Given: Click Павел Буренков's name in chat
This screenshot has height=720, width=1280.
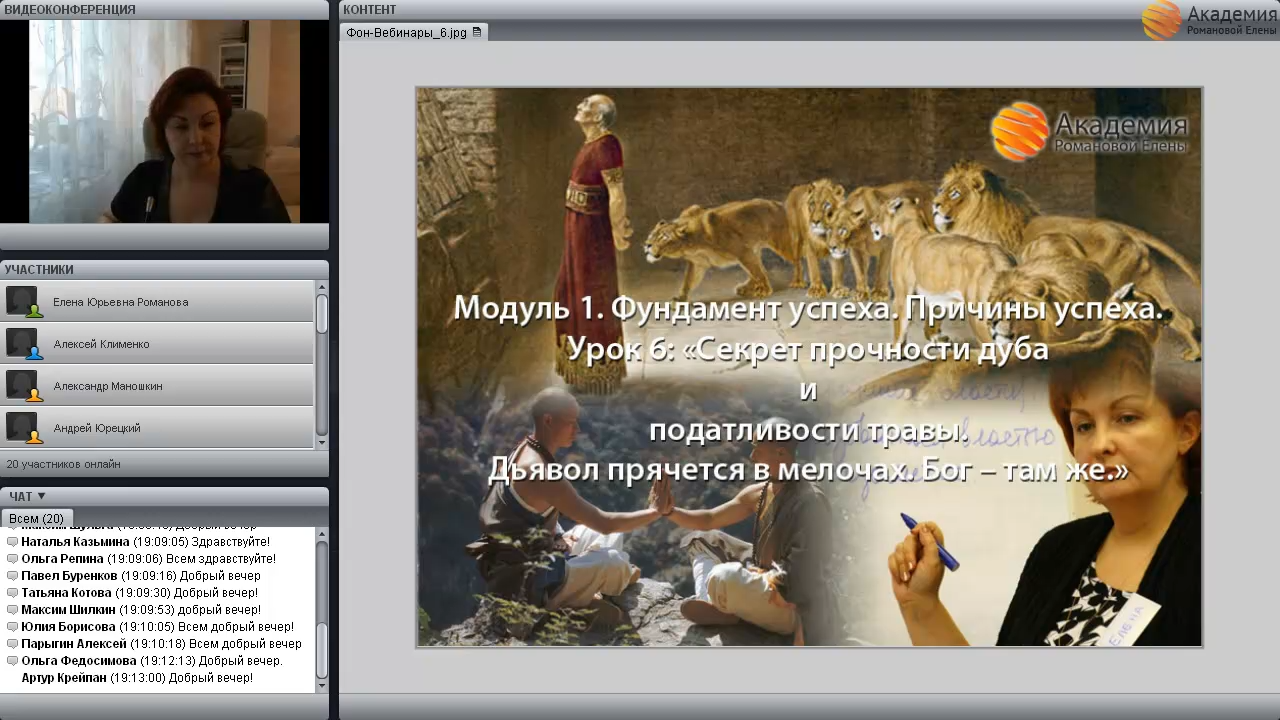Looking at the screenshot, I should click(x=70, y=576).
